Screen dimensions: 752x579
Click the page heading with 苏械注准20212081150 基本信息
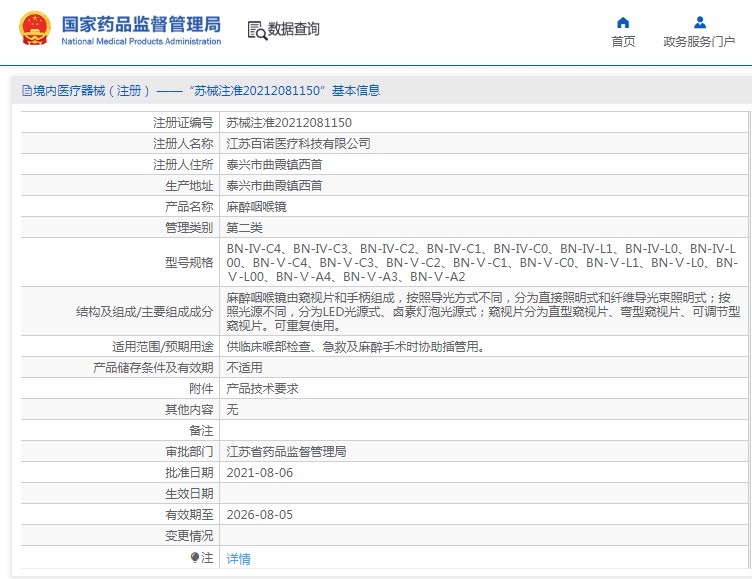coord(201,91)
